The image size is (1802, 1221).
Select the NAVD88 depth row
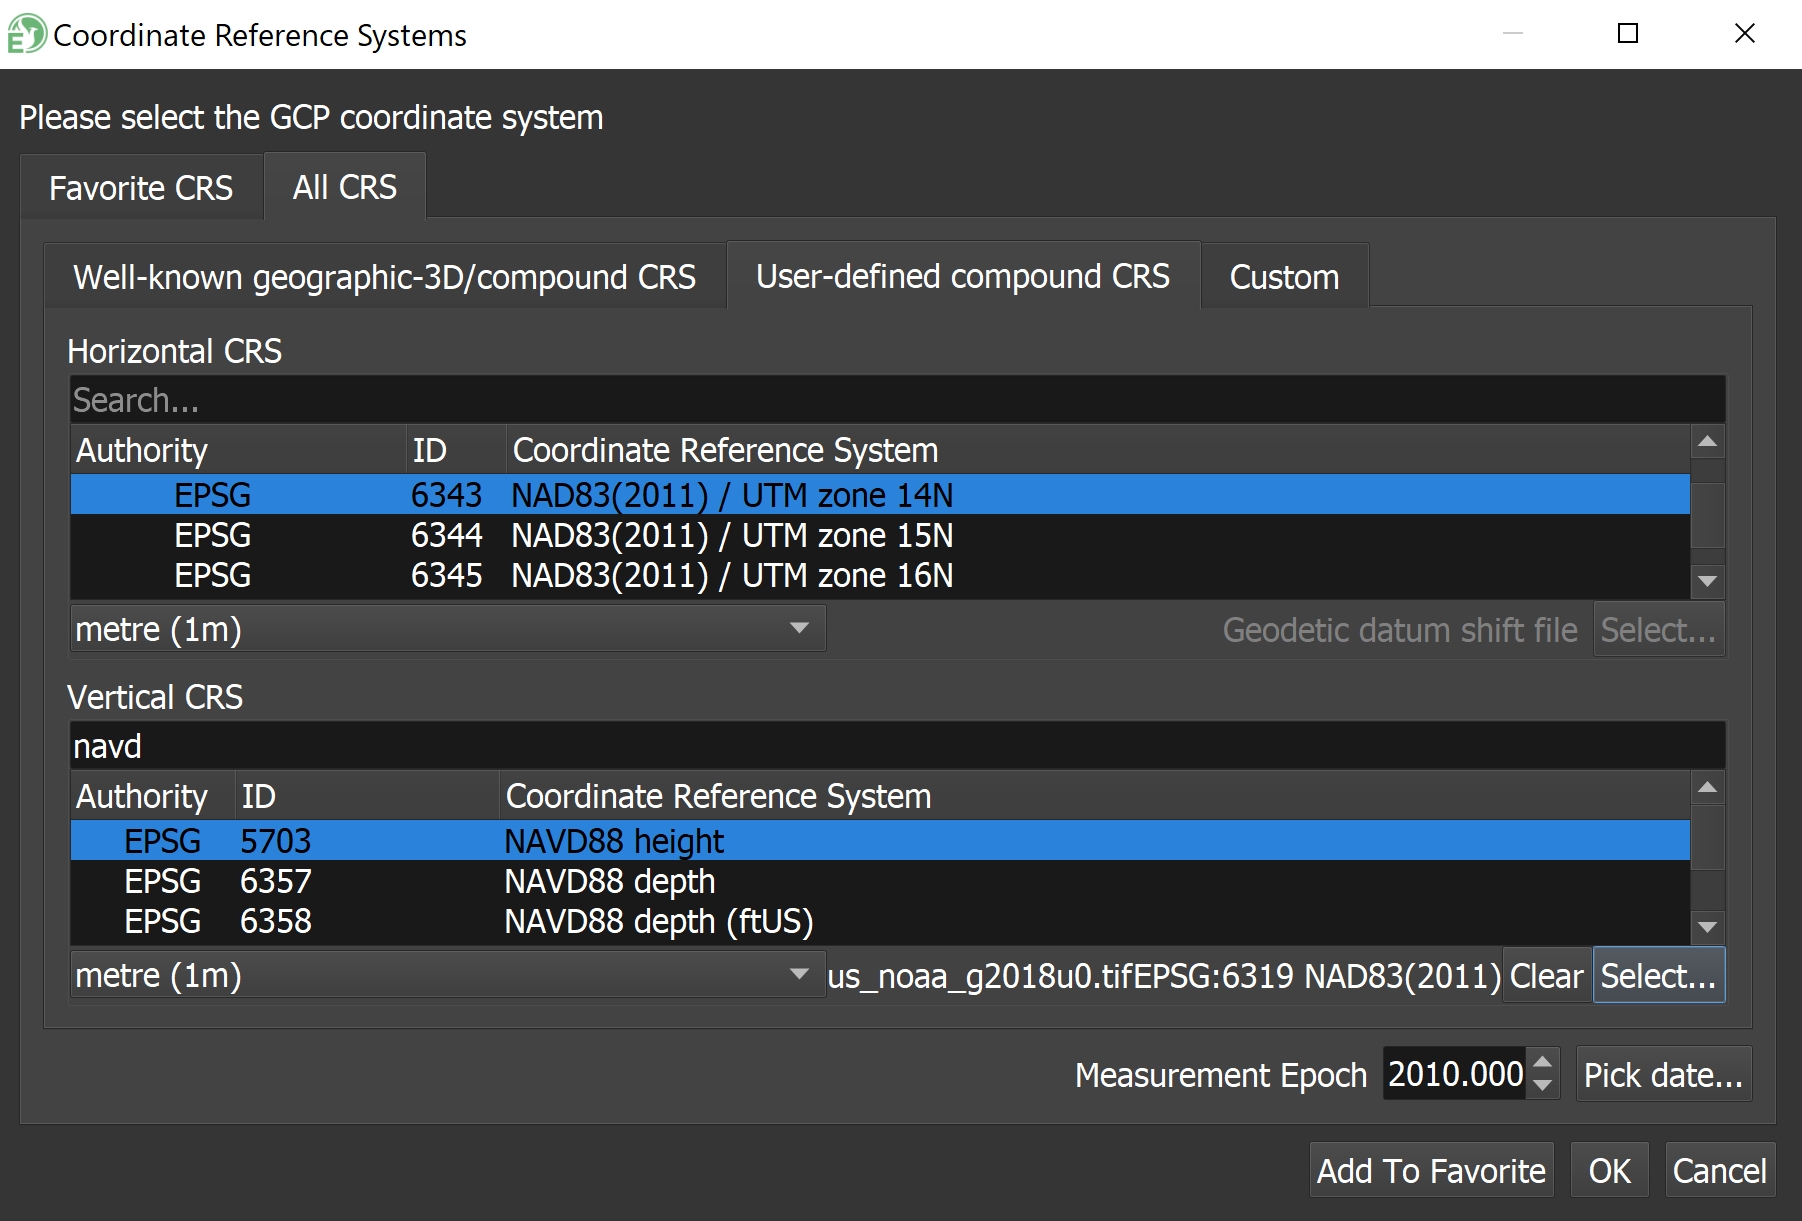click(609, 882)
